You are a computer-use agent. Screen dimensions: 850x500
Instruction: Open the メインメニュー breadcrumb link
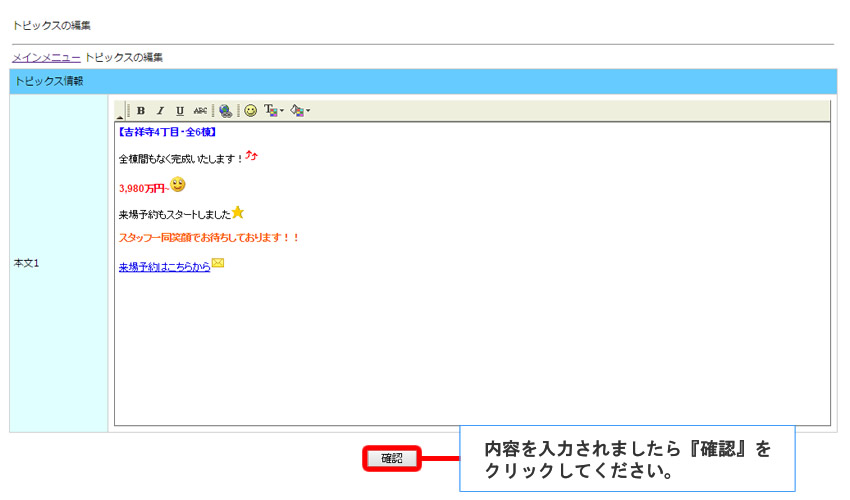pyautogui.click(x=46, y=57)
